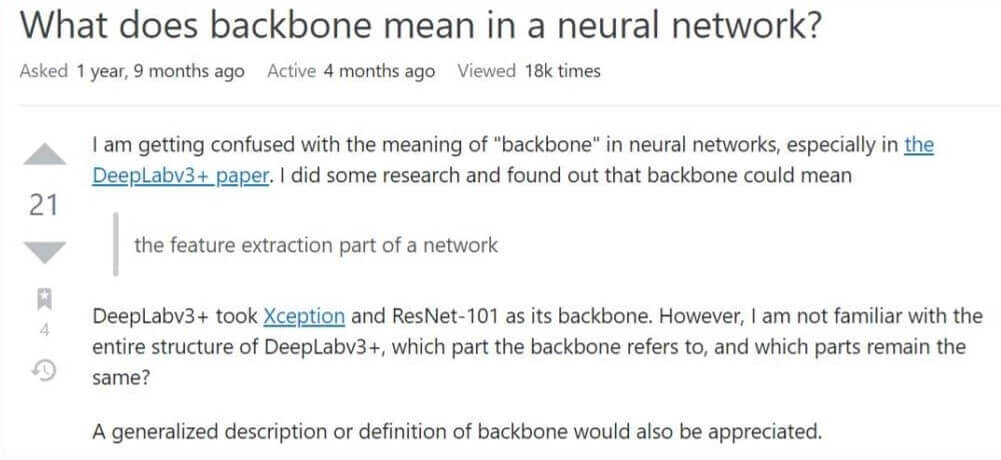Click the generalized description sentence
This screenshot has height=460, width=1001.
[x=456, y=432]
